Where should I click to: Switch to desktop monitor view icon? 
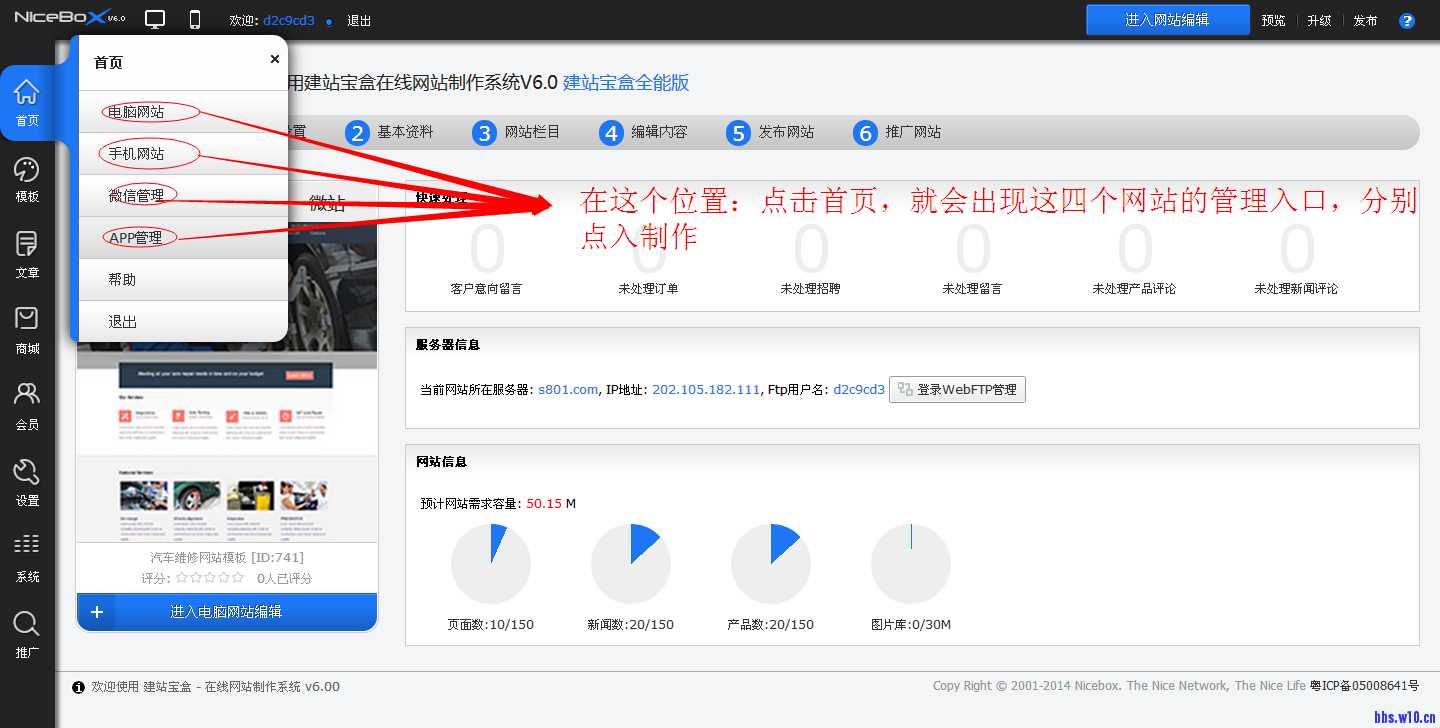pos(155,20)
